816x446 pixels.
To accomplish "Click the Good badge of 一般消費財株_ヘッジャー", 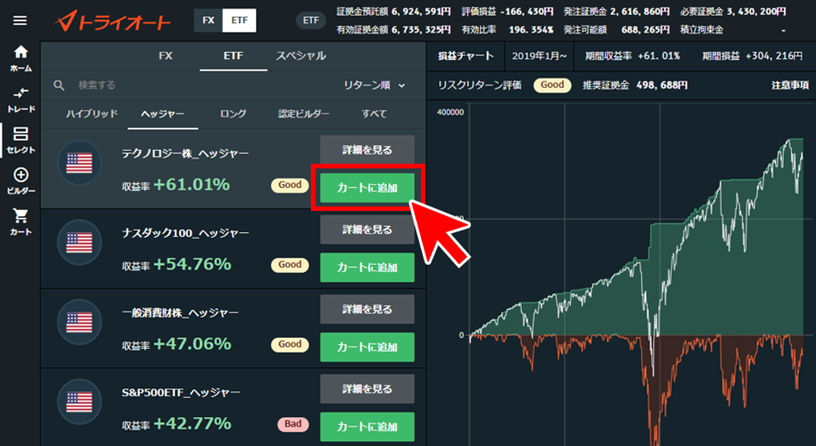I will (290, 345).
